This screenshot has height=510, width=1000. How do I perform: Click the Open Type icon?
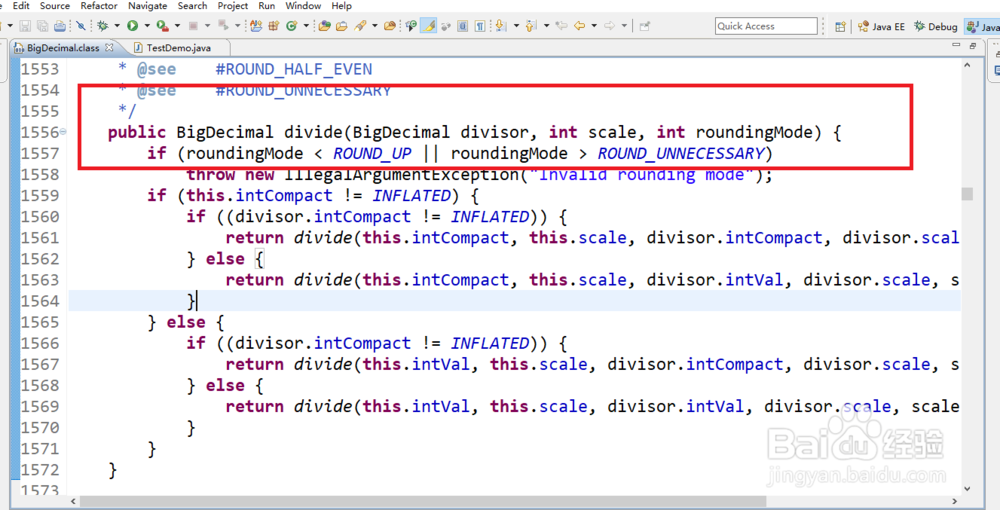[325, 26]
